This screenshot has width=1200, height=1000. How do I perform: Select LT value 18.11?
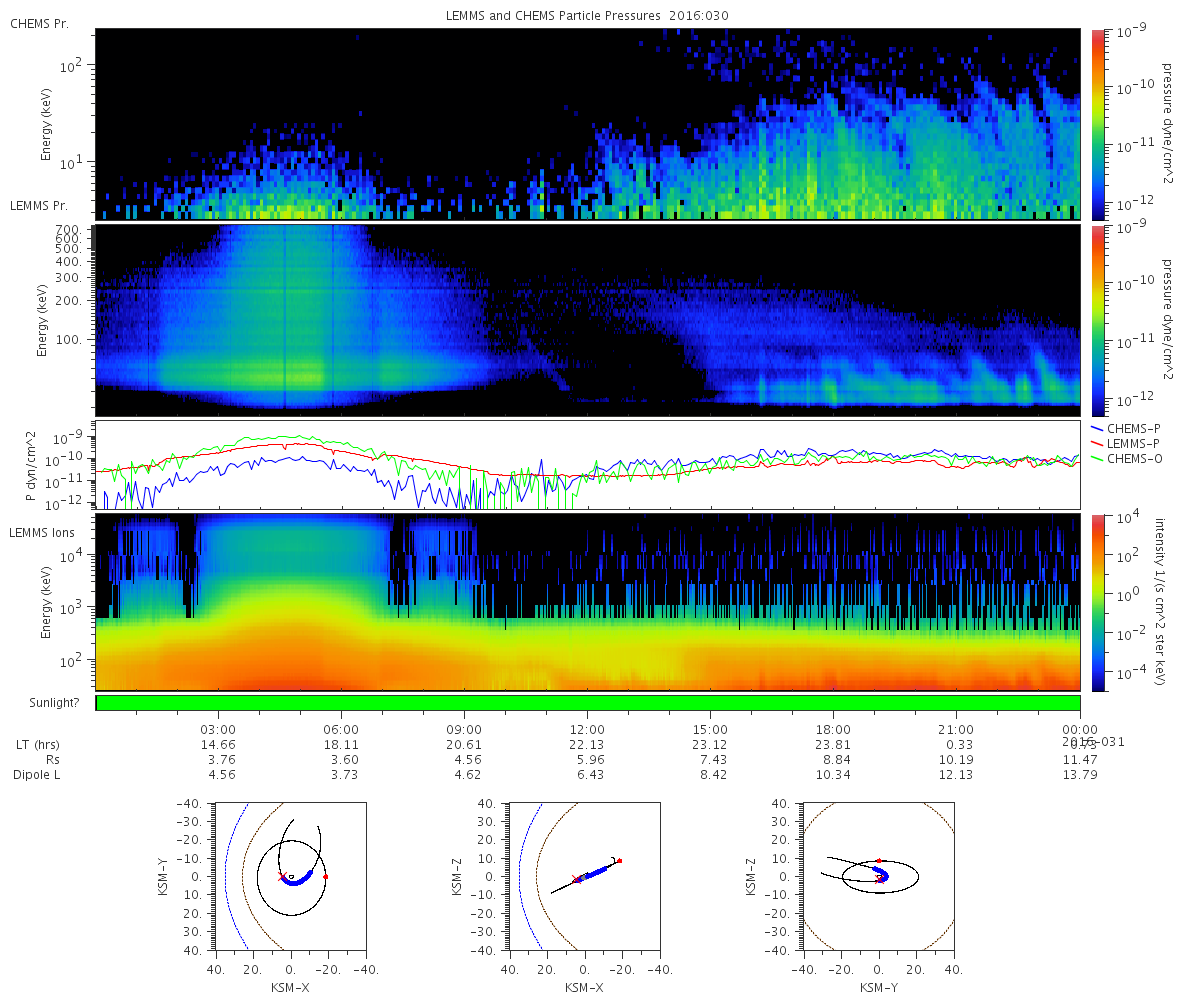pyautogui.click(x=341, y=745)
